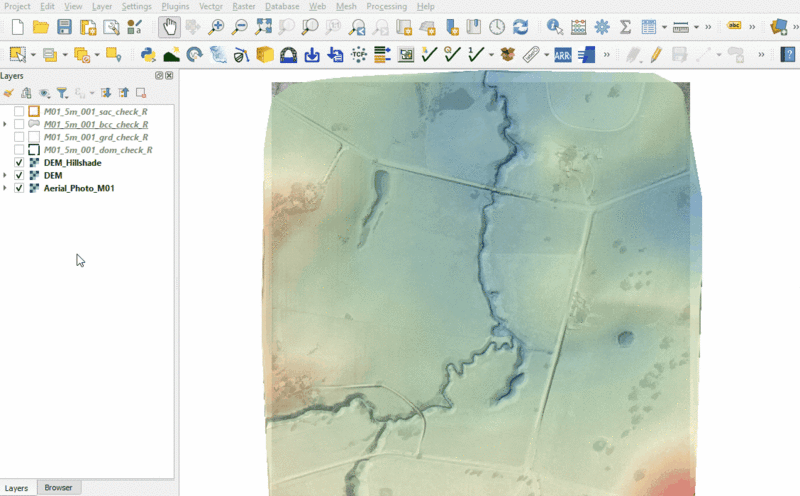Click the Filter Legend funnel icon
This screenshot has width=800, height=496.
(x=62, y=93)
